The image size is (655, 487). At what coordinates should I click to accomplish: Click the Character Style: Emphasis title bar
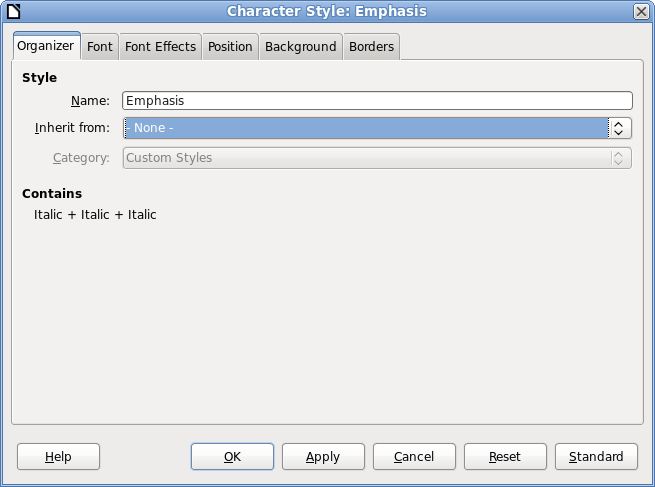click(327, 11)
